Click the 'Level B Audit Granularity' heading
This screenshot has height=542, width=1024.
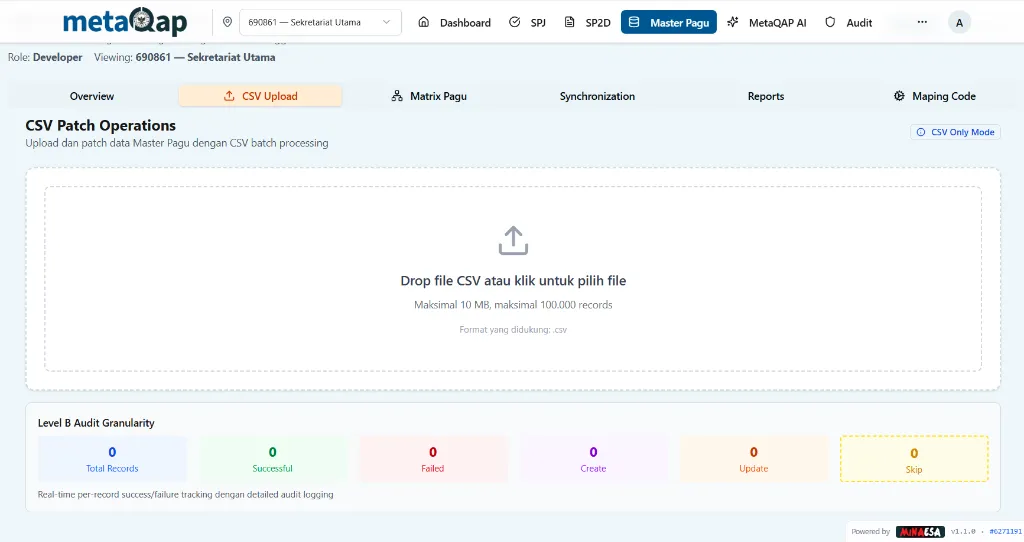click(x=96, y=423)
